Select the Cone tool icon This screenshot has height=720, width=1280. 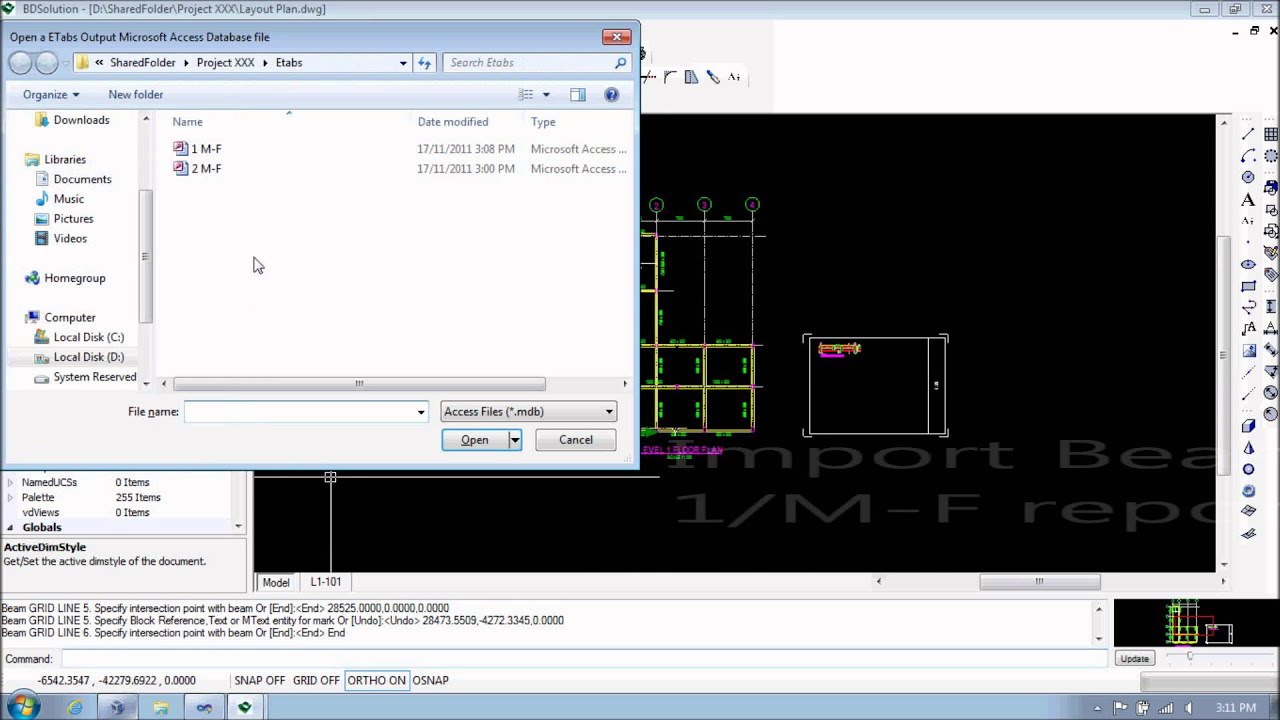pos(1248,448)
